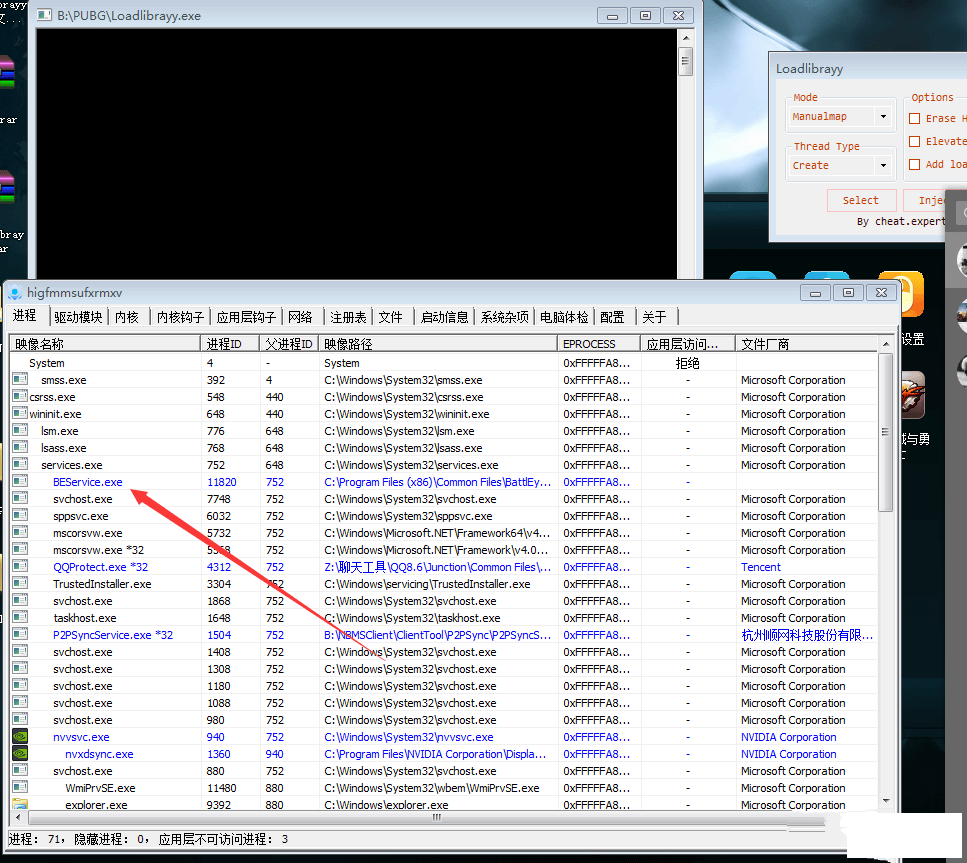The width and height of the screenshot is (967, 863).
Task: Click process ID 11820 cell
Action: (222, 482)
